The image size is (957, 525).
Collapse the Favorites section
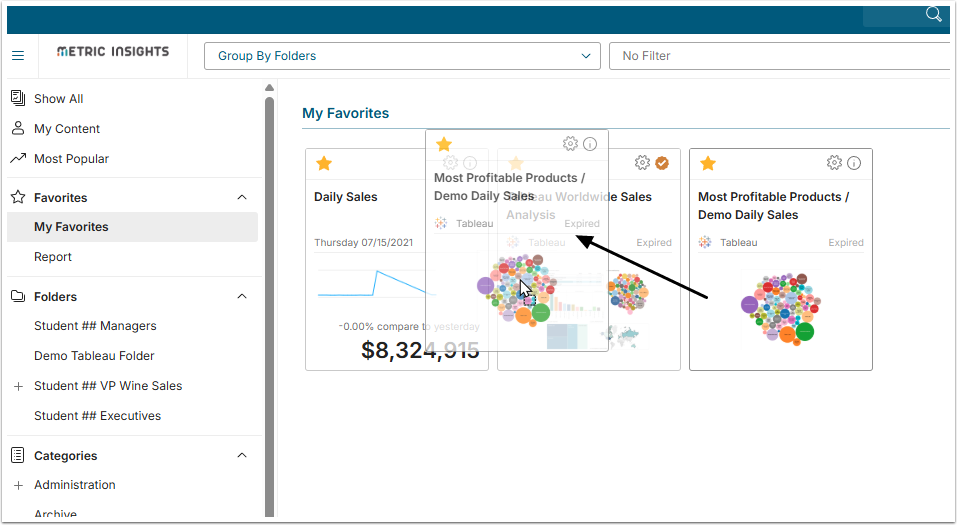point(241,198)
